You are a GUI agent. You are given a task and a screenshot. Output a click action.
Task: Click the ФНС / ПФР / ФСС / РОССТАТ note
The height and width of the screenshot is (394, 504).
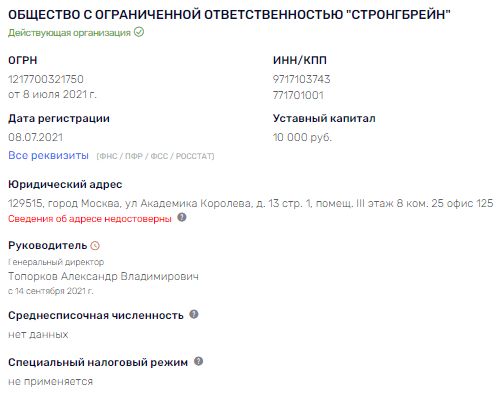(155, 156)
